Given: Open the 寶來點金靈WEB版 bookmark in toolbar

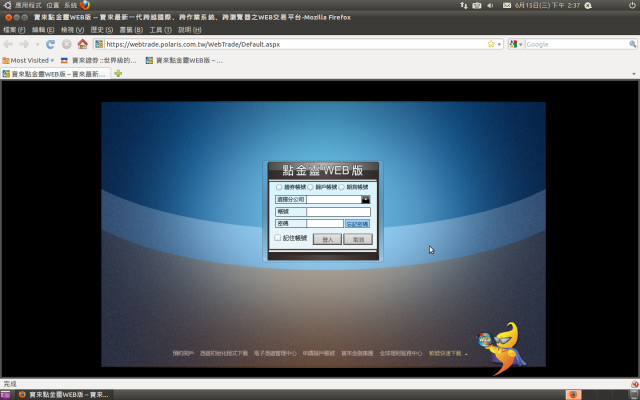Looking at the screenshot, I should point(184,60).
